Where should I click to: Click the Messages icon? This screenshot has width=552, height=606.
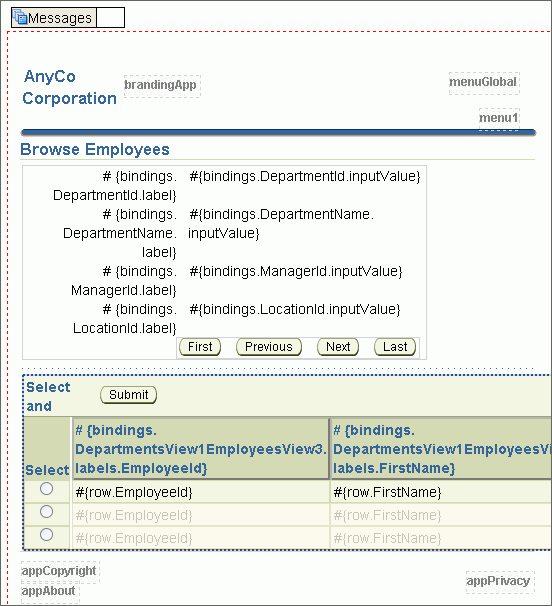(x=20, y=17)
